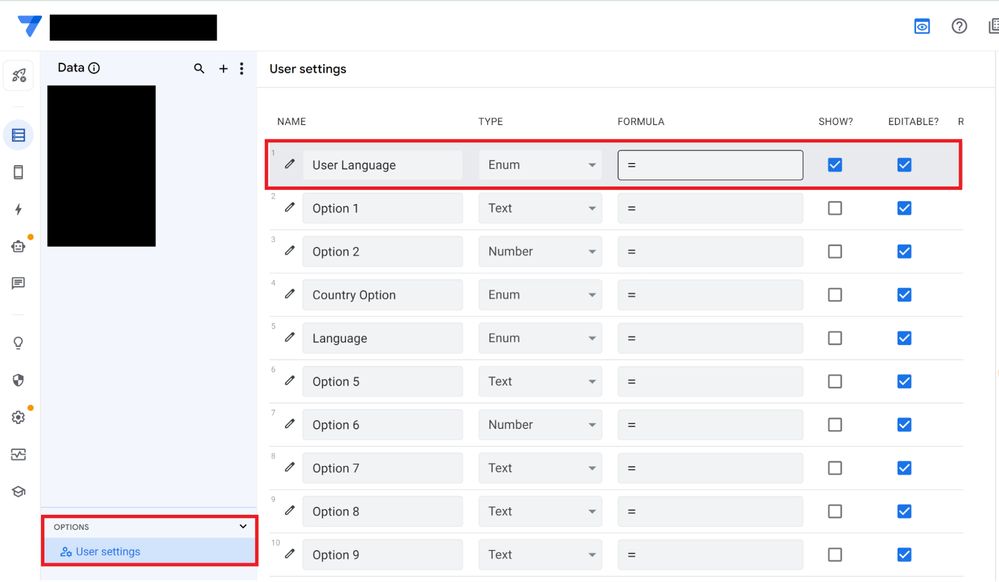Open Data panel more options menu
Viewport: 999px width, 582px height.
pyautogui.click(x=241, y=68)
